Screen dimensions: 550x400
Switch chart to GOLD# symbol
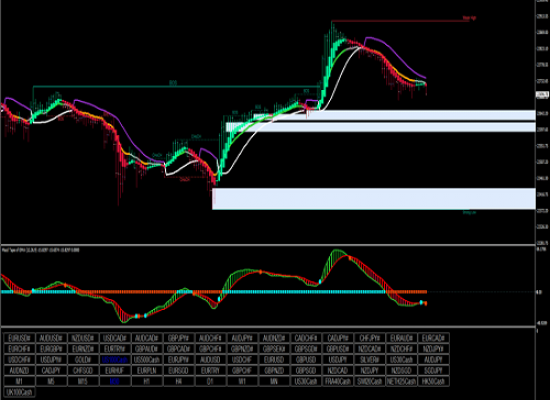pyautogui.click(x=83, y=360)
